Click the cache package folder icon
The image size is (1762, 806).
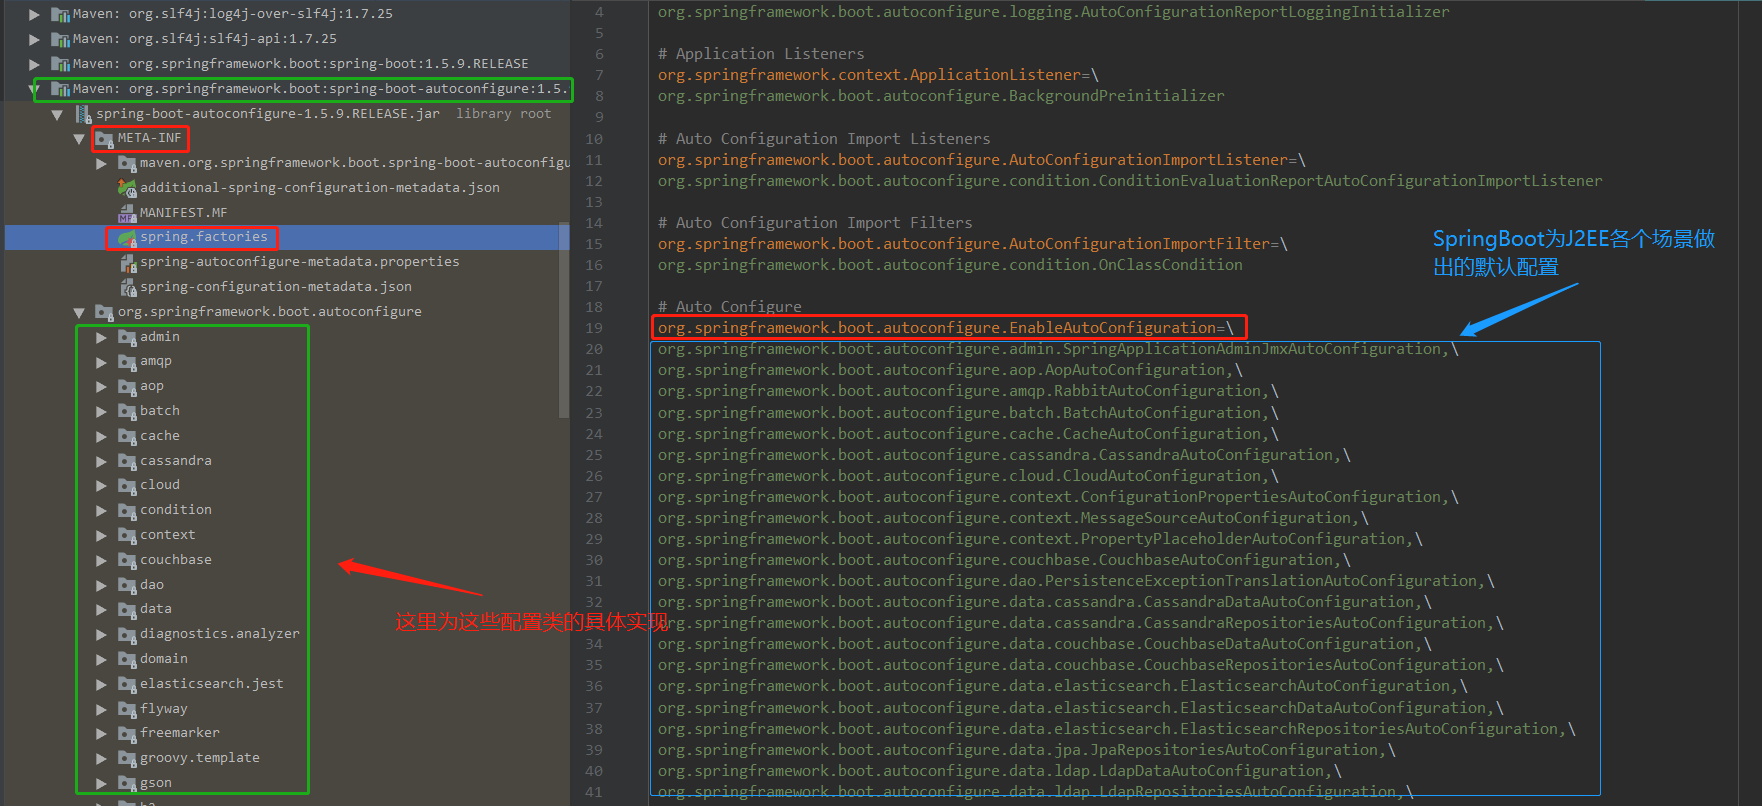tap(127, 436)
